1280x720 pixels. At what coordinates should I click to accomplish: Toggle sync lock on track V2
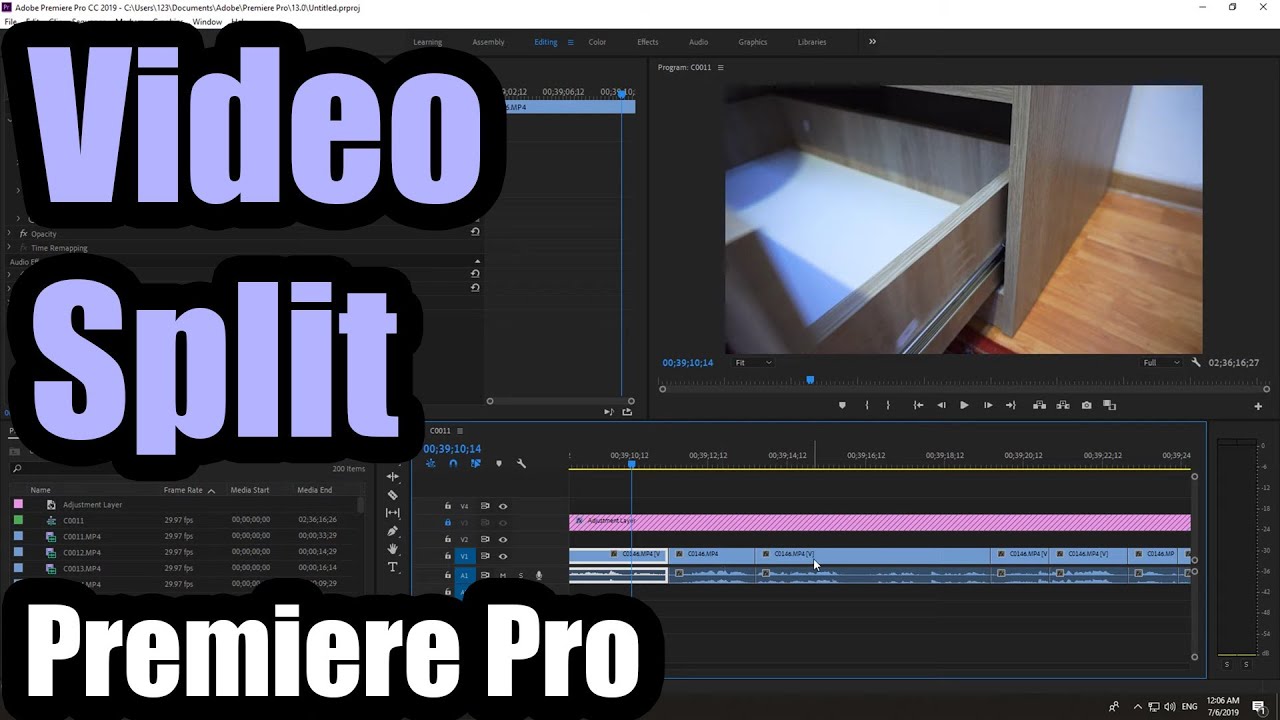pos(485,539)
